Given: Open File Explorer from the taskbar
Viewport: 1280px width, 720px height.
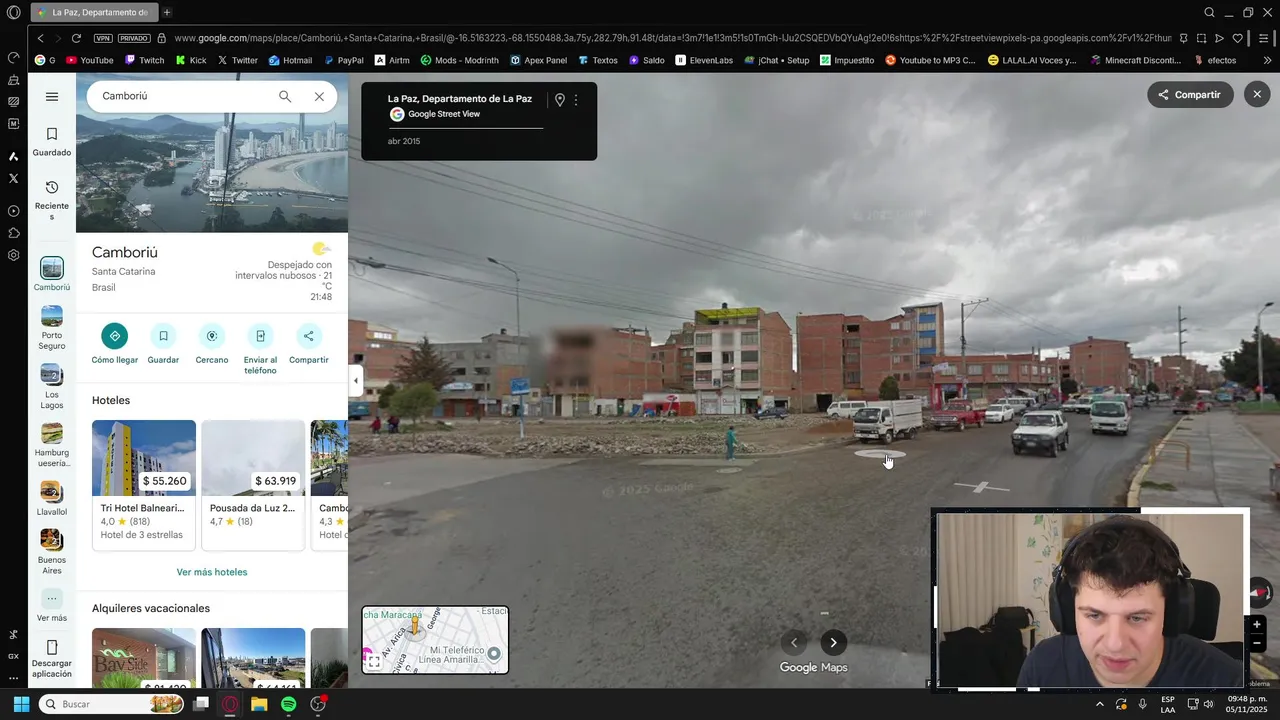Looking at the screenshot, I should pyautogui.click(x=259, y=704).
